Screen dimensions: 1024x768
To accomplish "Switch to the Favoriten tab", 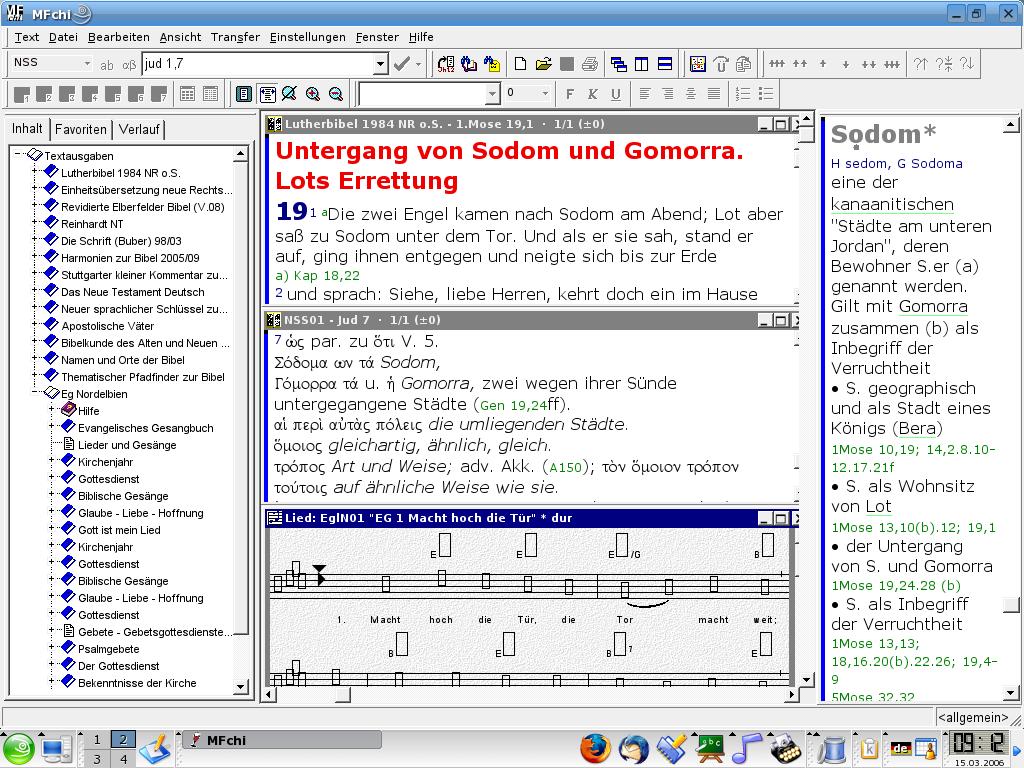I will pyautogui.click(x=81, y=129).
